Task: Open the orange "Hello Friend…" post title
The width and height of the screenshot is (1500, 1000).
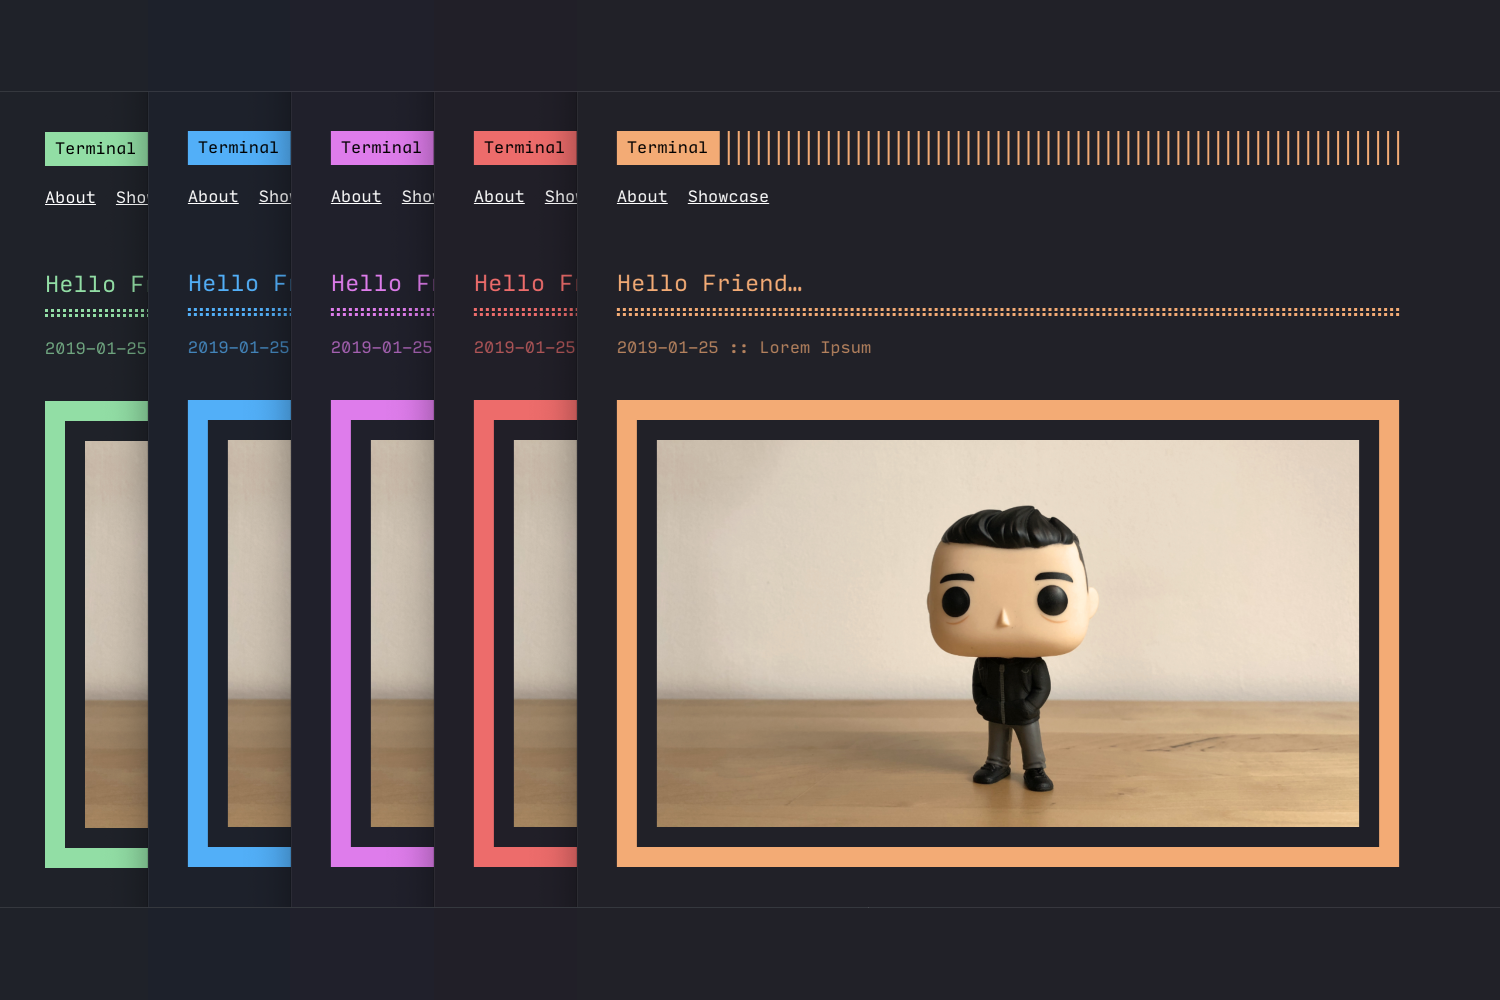Action: (709, 284)
